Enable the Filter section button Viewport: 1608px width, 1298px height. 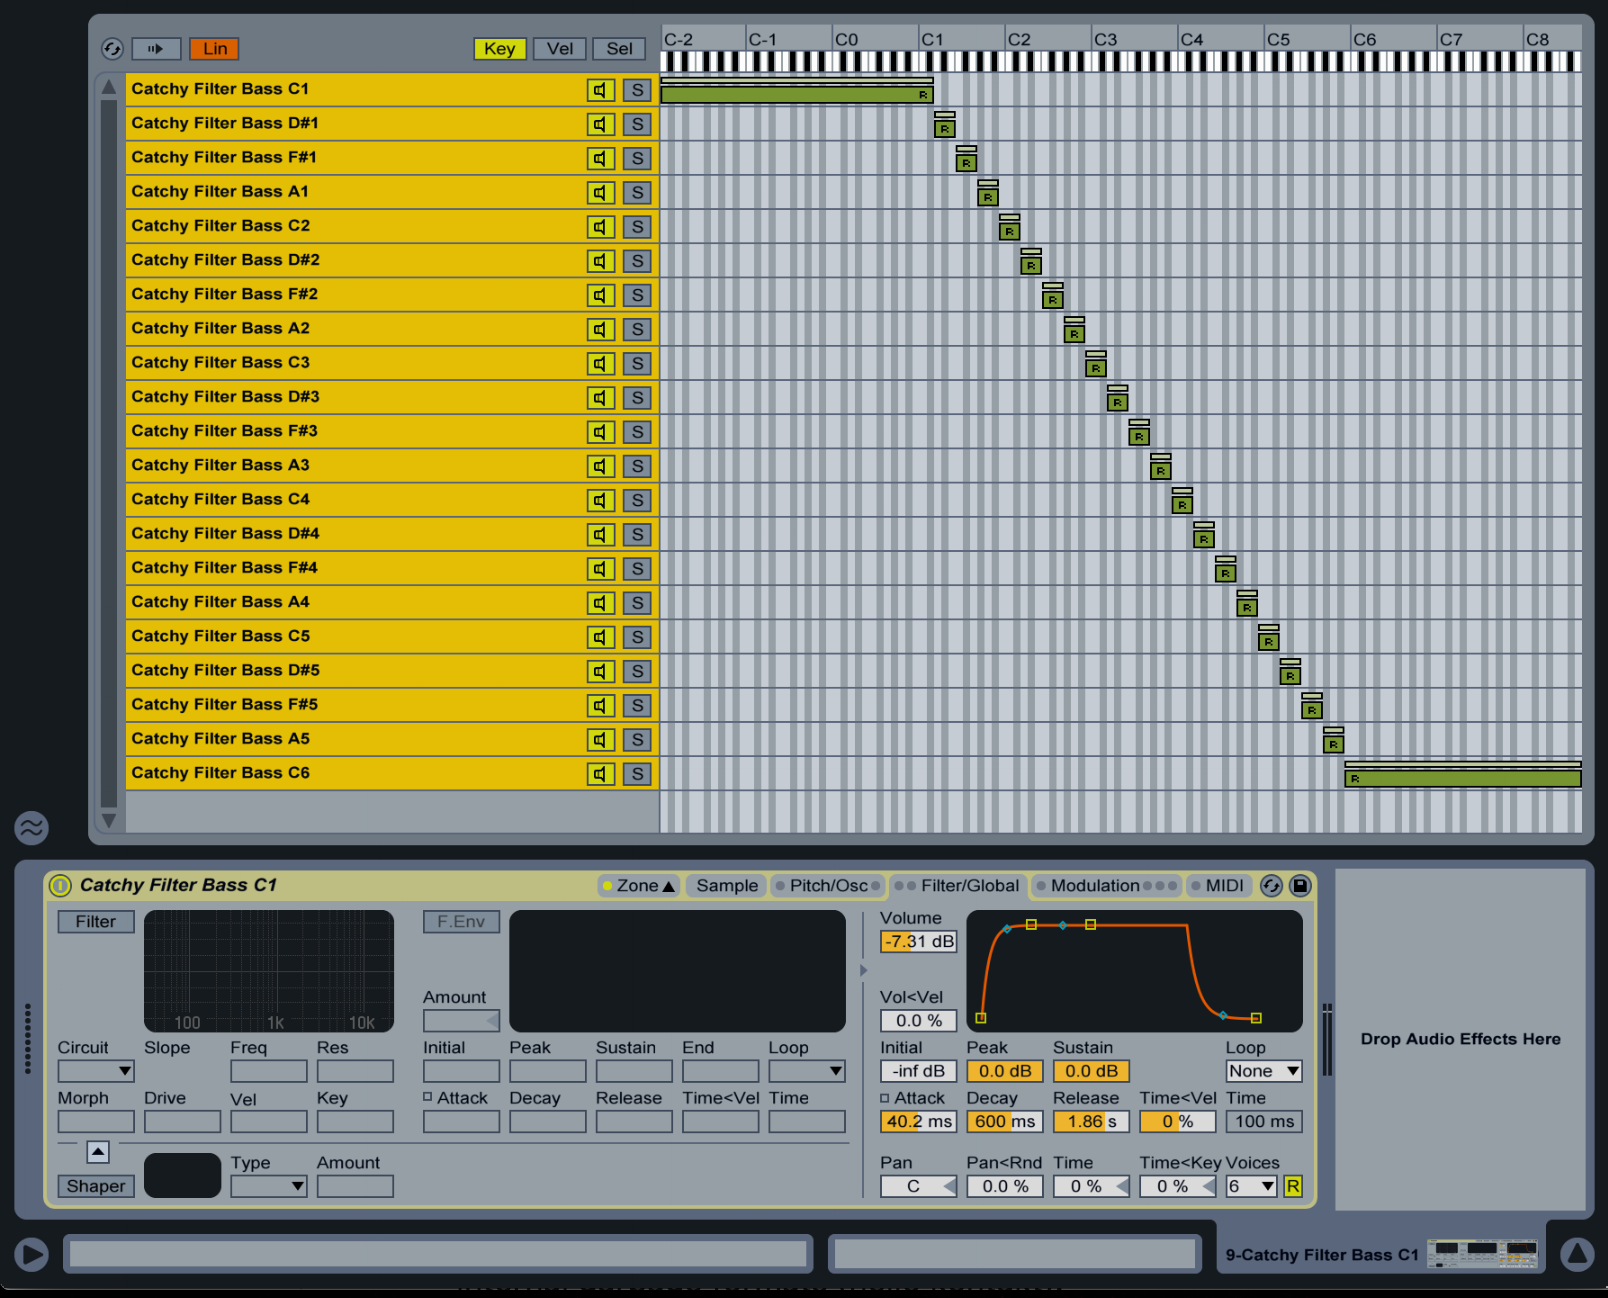click(x=96, y=922)
